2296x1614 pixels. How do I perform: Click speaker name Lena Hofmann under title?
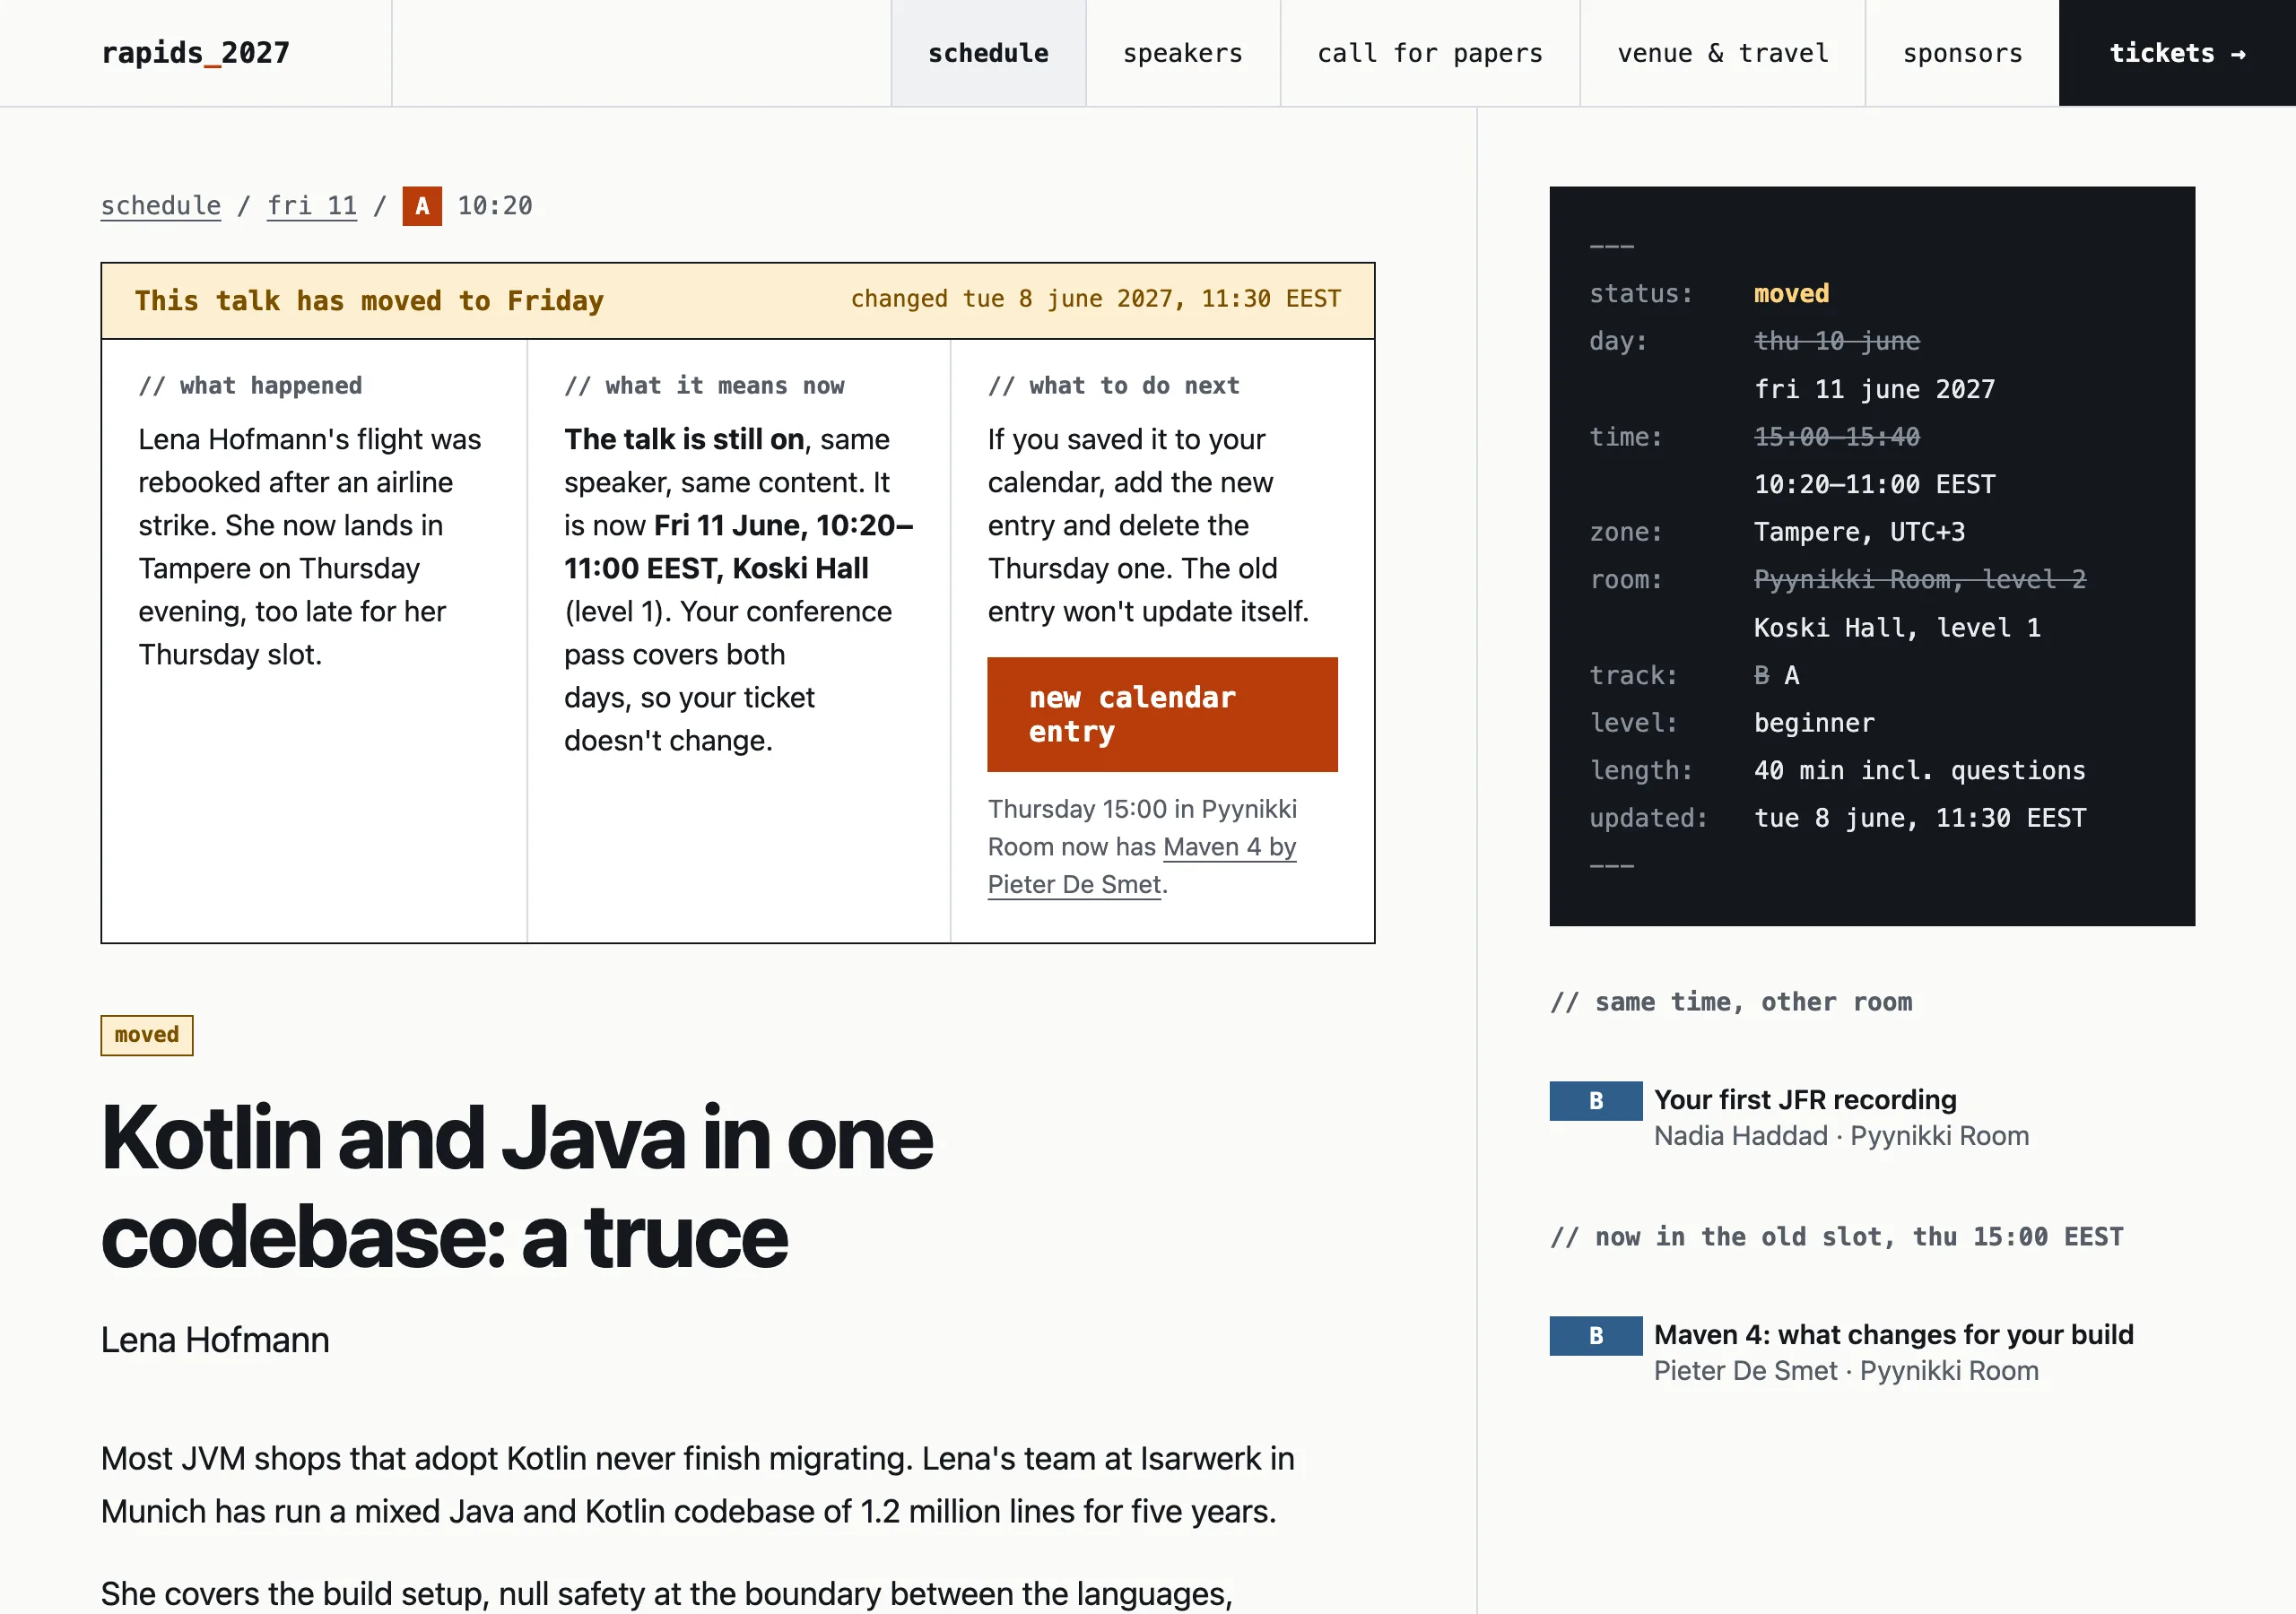[x=215, y=1340]
